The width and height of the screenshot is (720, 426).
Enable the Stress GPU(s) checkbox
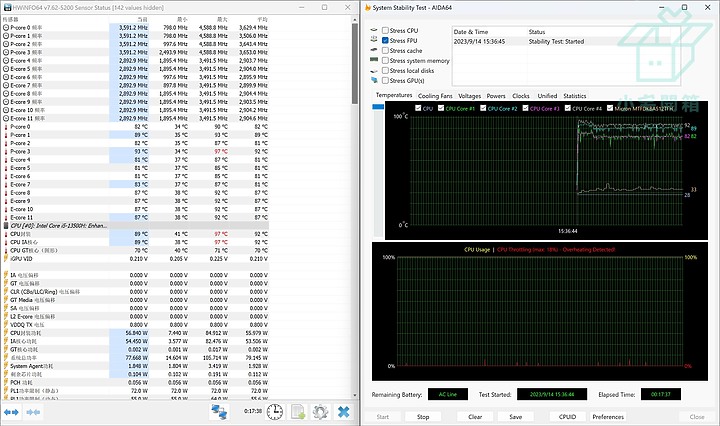point(385,80)
